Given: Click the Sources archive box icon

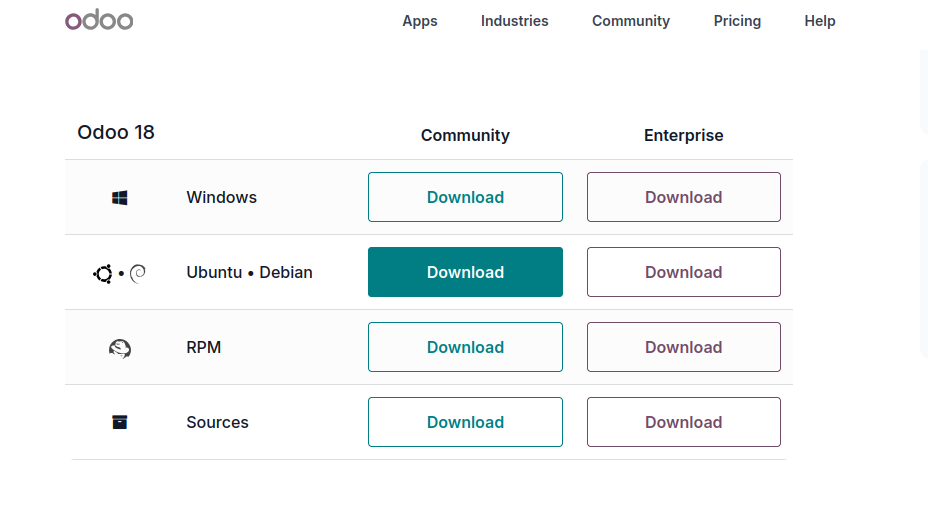Looking at the screenshot, I should [x=120, y=422].
